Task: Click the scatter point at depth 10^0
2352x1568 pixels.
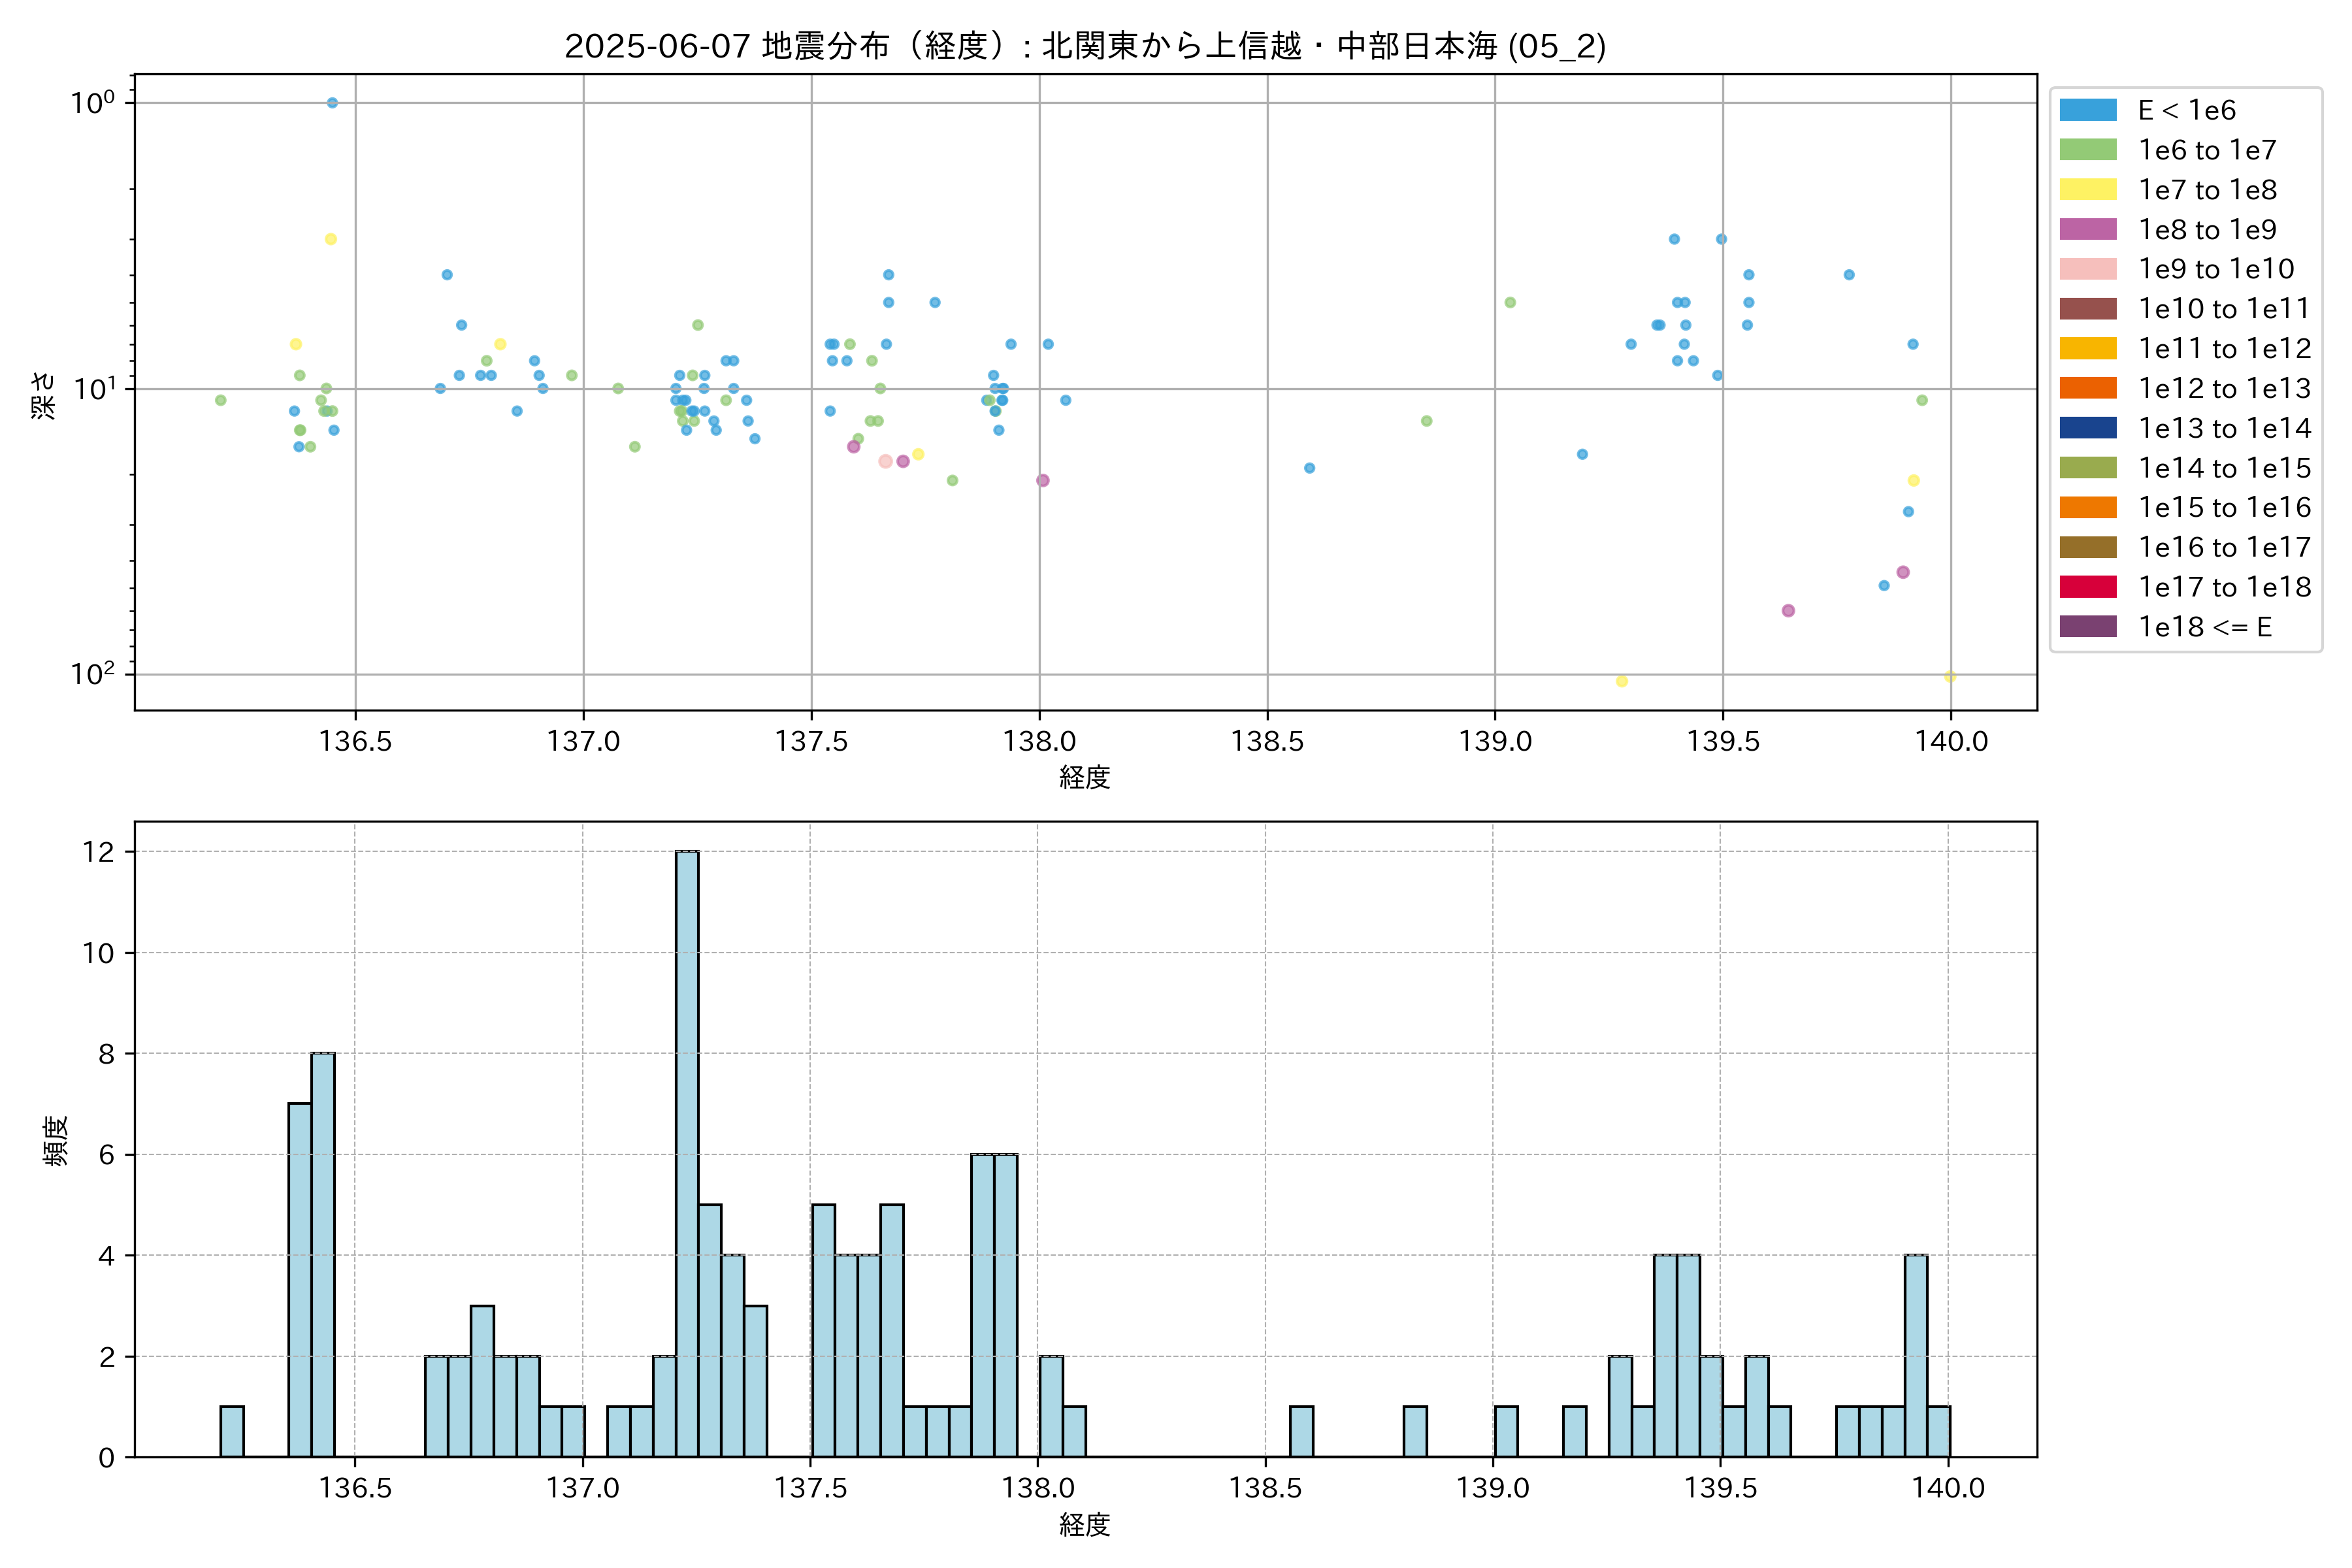Action: pyautogui.click(x=332, y=103)
